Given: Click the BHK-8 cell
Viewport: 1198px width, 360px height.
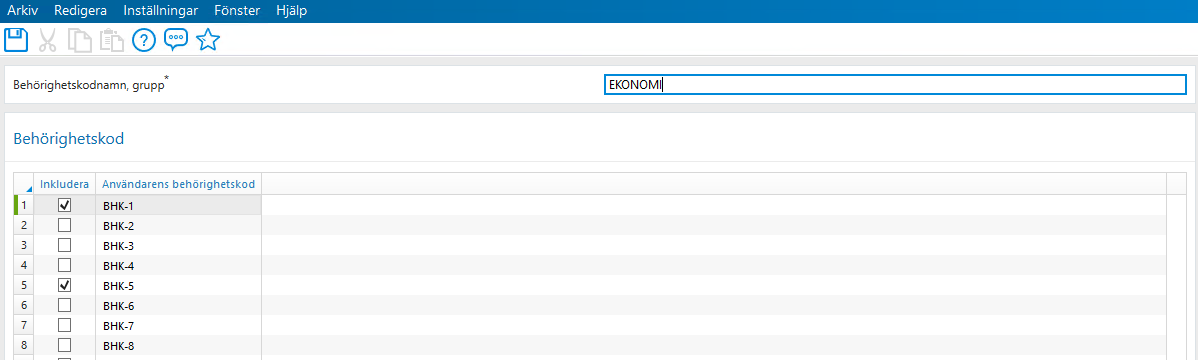Looking at the screenshot, I should (179, 345).
